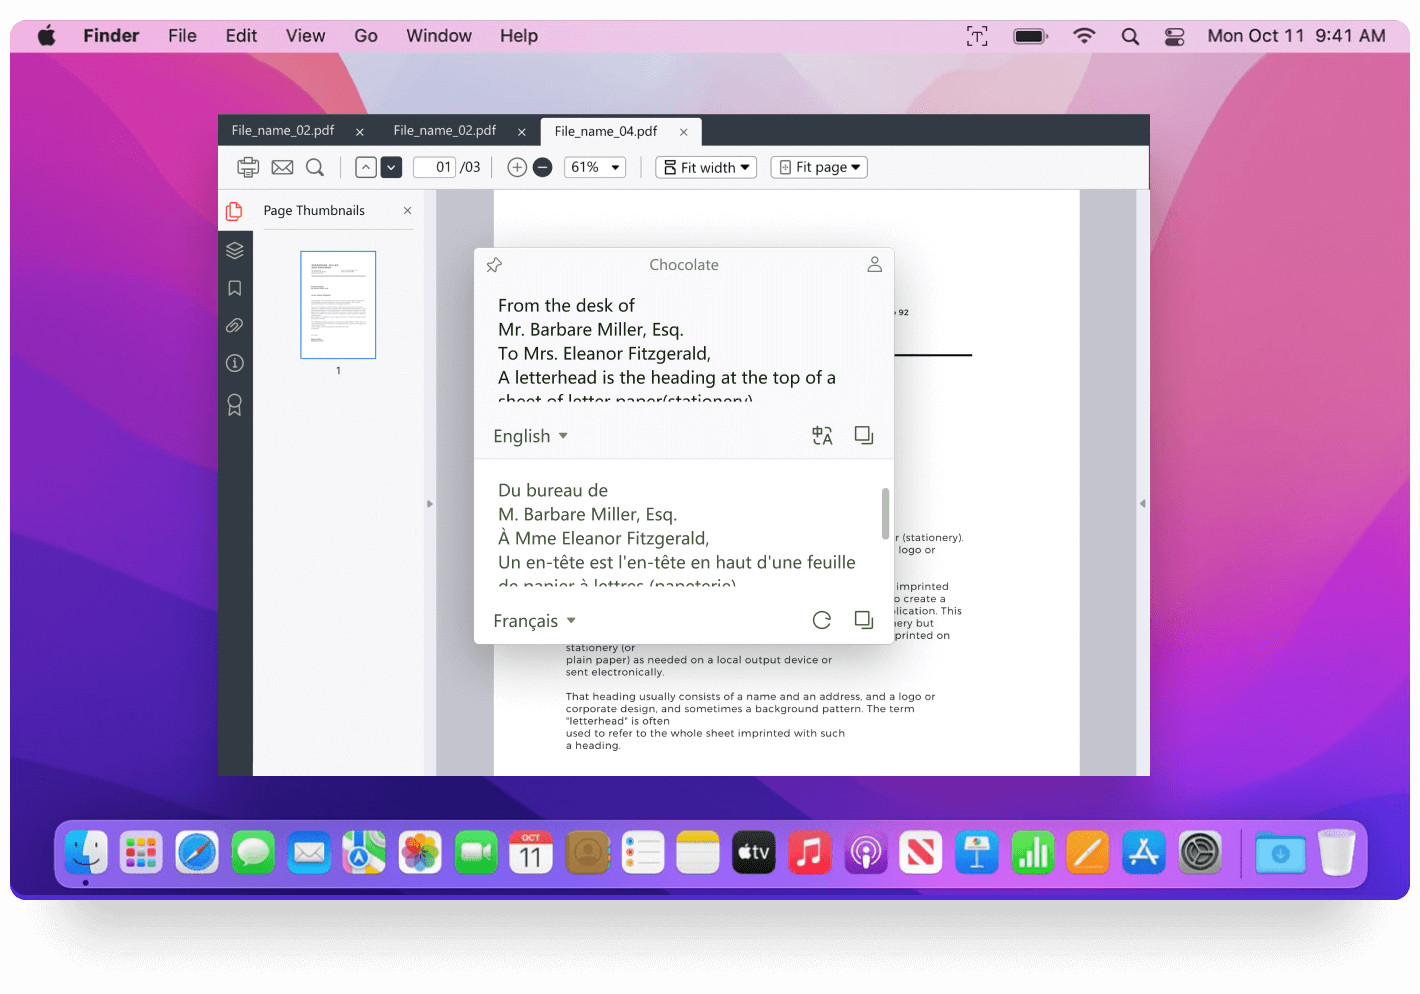Click the translate icon beside English

tap(822, 436)
